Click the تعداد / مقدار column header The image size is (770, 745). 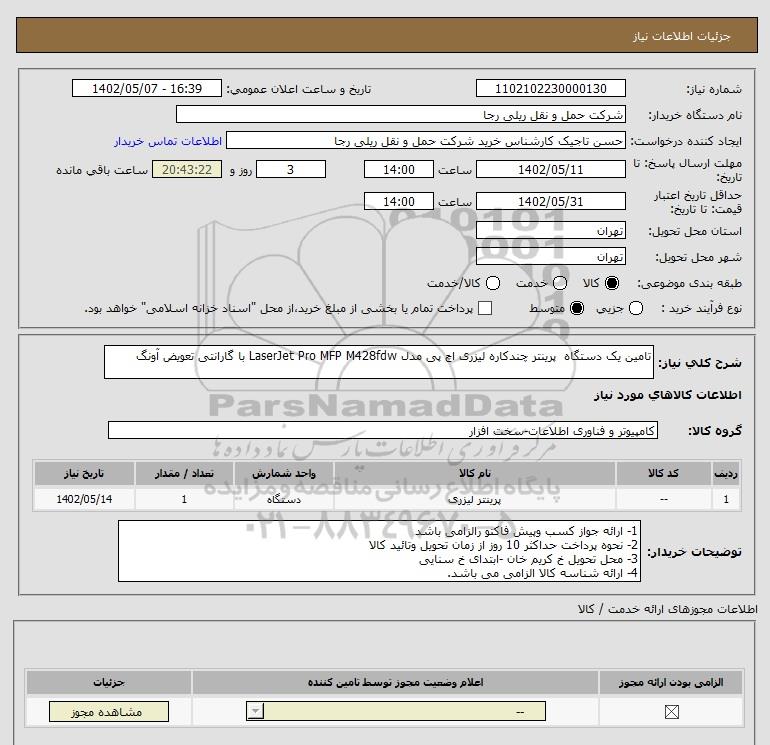point(184,473)
